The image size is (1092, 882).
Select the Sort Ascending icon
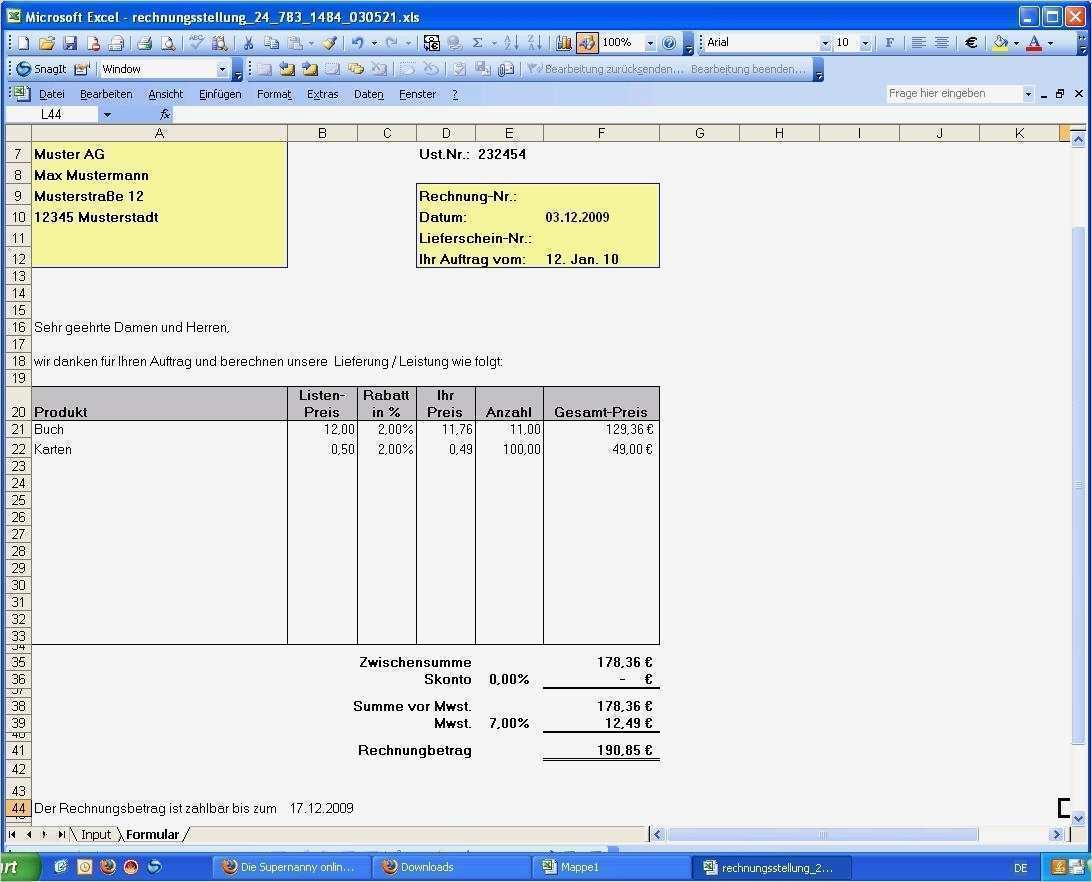[x=512, y=43]
